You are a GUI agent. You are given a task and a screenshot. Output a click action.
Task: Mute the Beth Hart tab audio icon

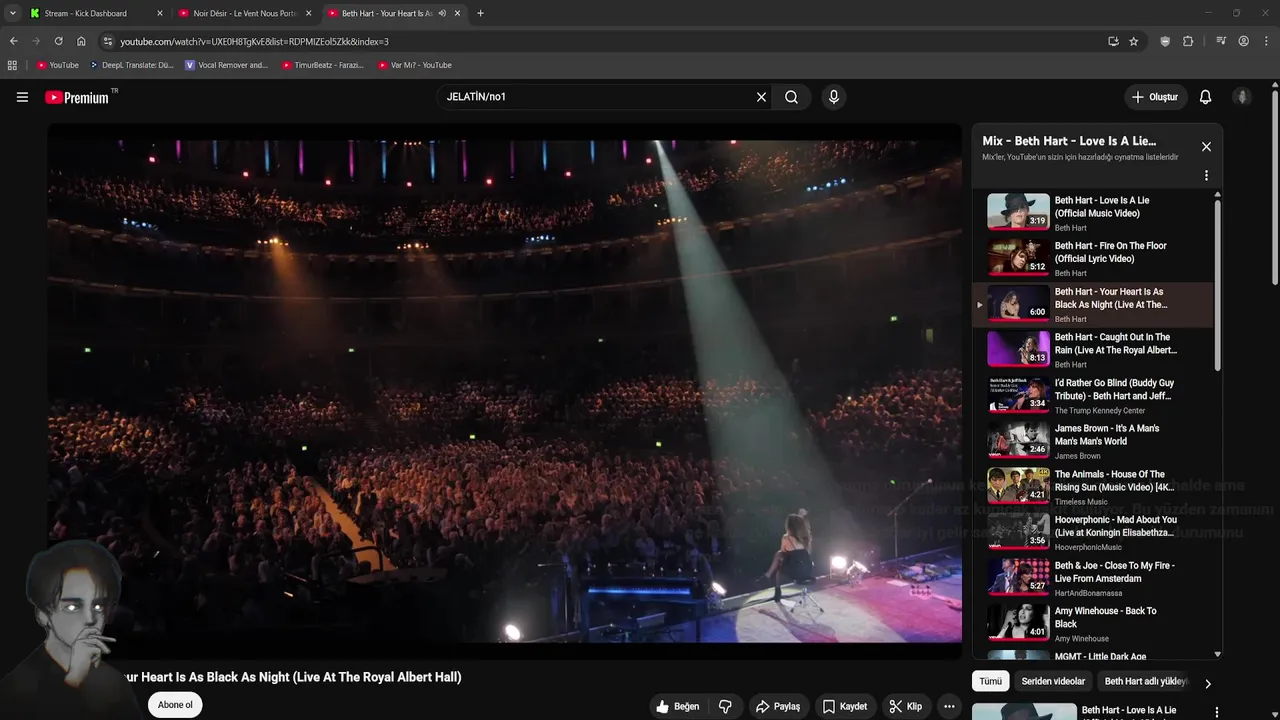tap(442, 13)
